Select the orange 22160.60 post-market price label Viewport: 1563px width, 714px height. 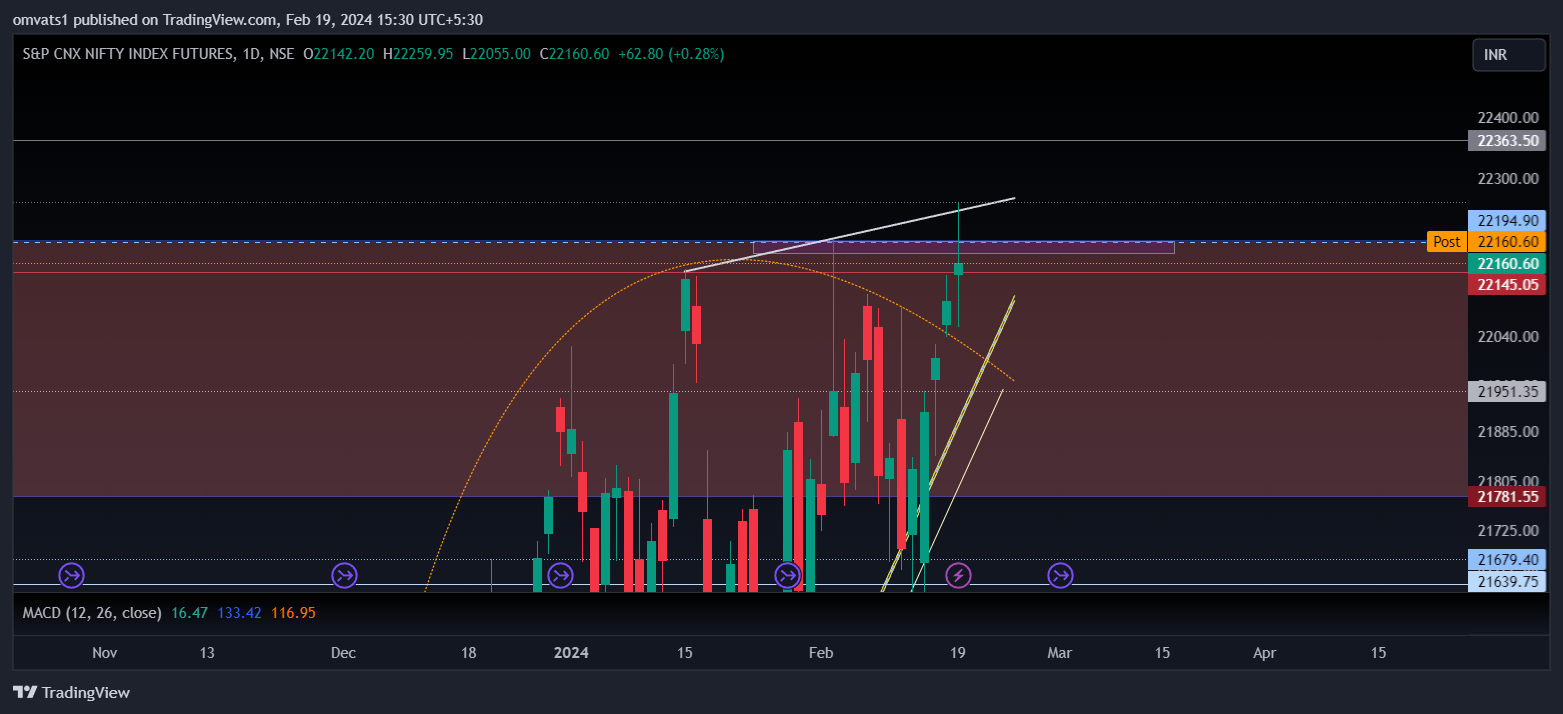click(x=1506, y=241)
